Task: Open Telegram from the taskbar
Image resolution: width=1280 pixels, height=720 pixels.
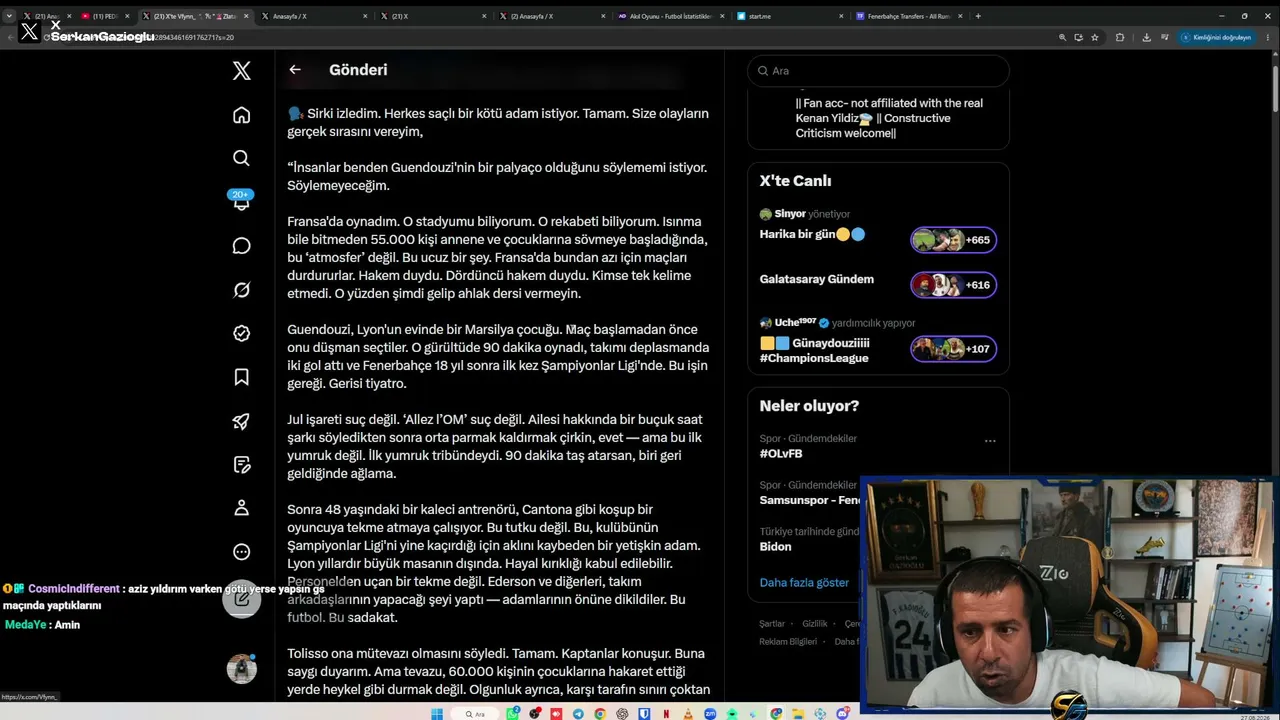Action: point(578,714)
